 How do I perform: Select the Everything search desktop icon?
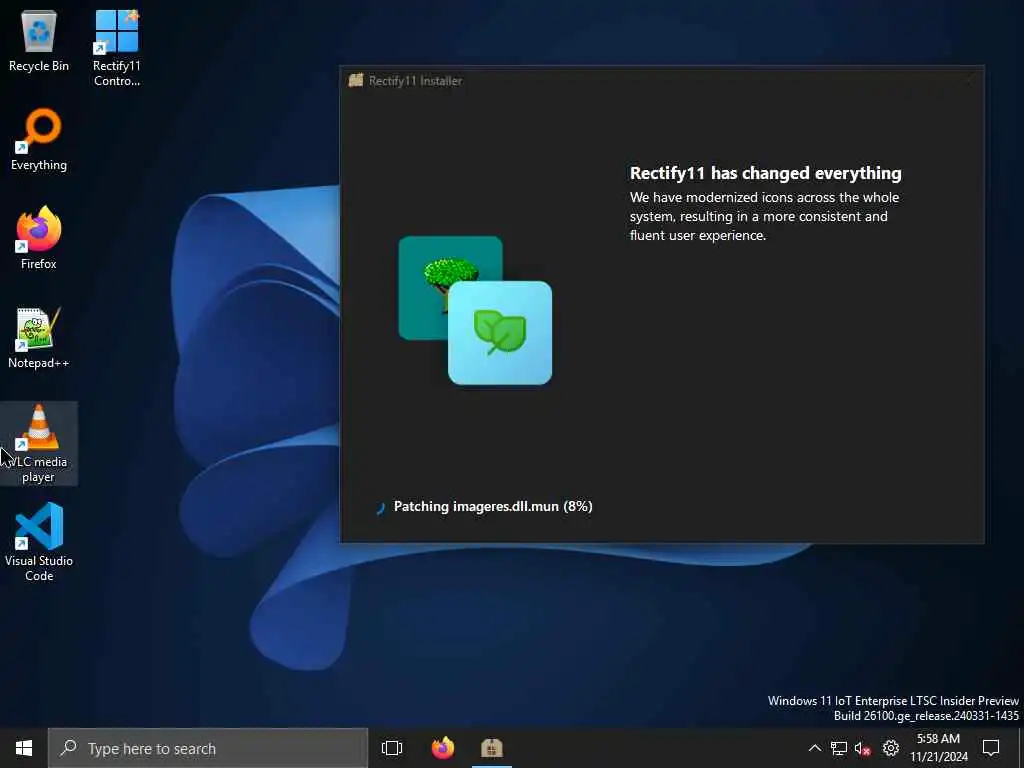(39, 140)
